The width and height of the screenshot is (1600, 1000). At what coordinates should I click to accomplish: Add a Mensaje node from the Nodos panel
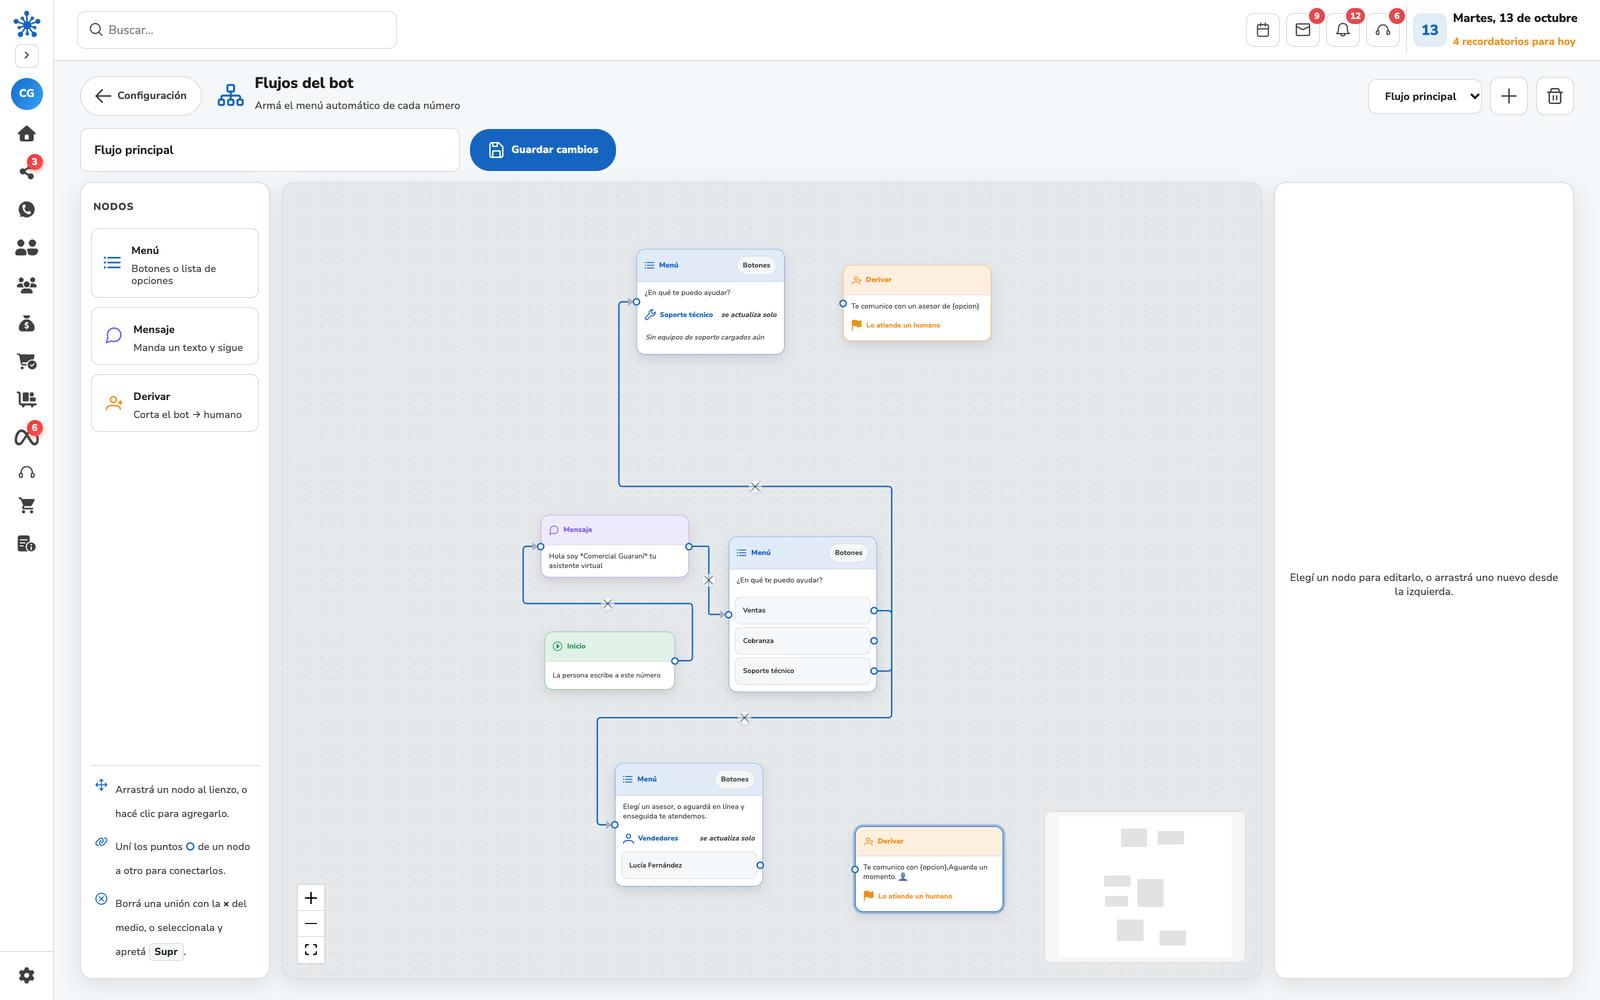coord(175,336)
